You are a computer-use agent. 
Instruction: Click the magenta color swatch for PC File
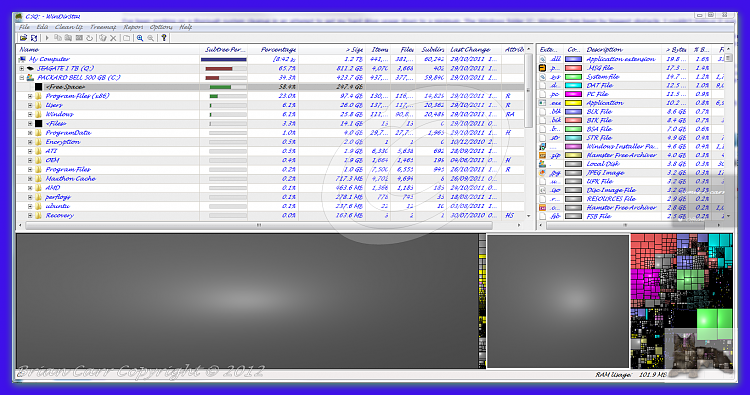(574, 94)
